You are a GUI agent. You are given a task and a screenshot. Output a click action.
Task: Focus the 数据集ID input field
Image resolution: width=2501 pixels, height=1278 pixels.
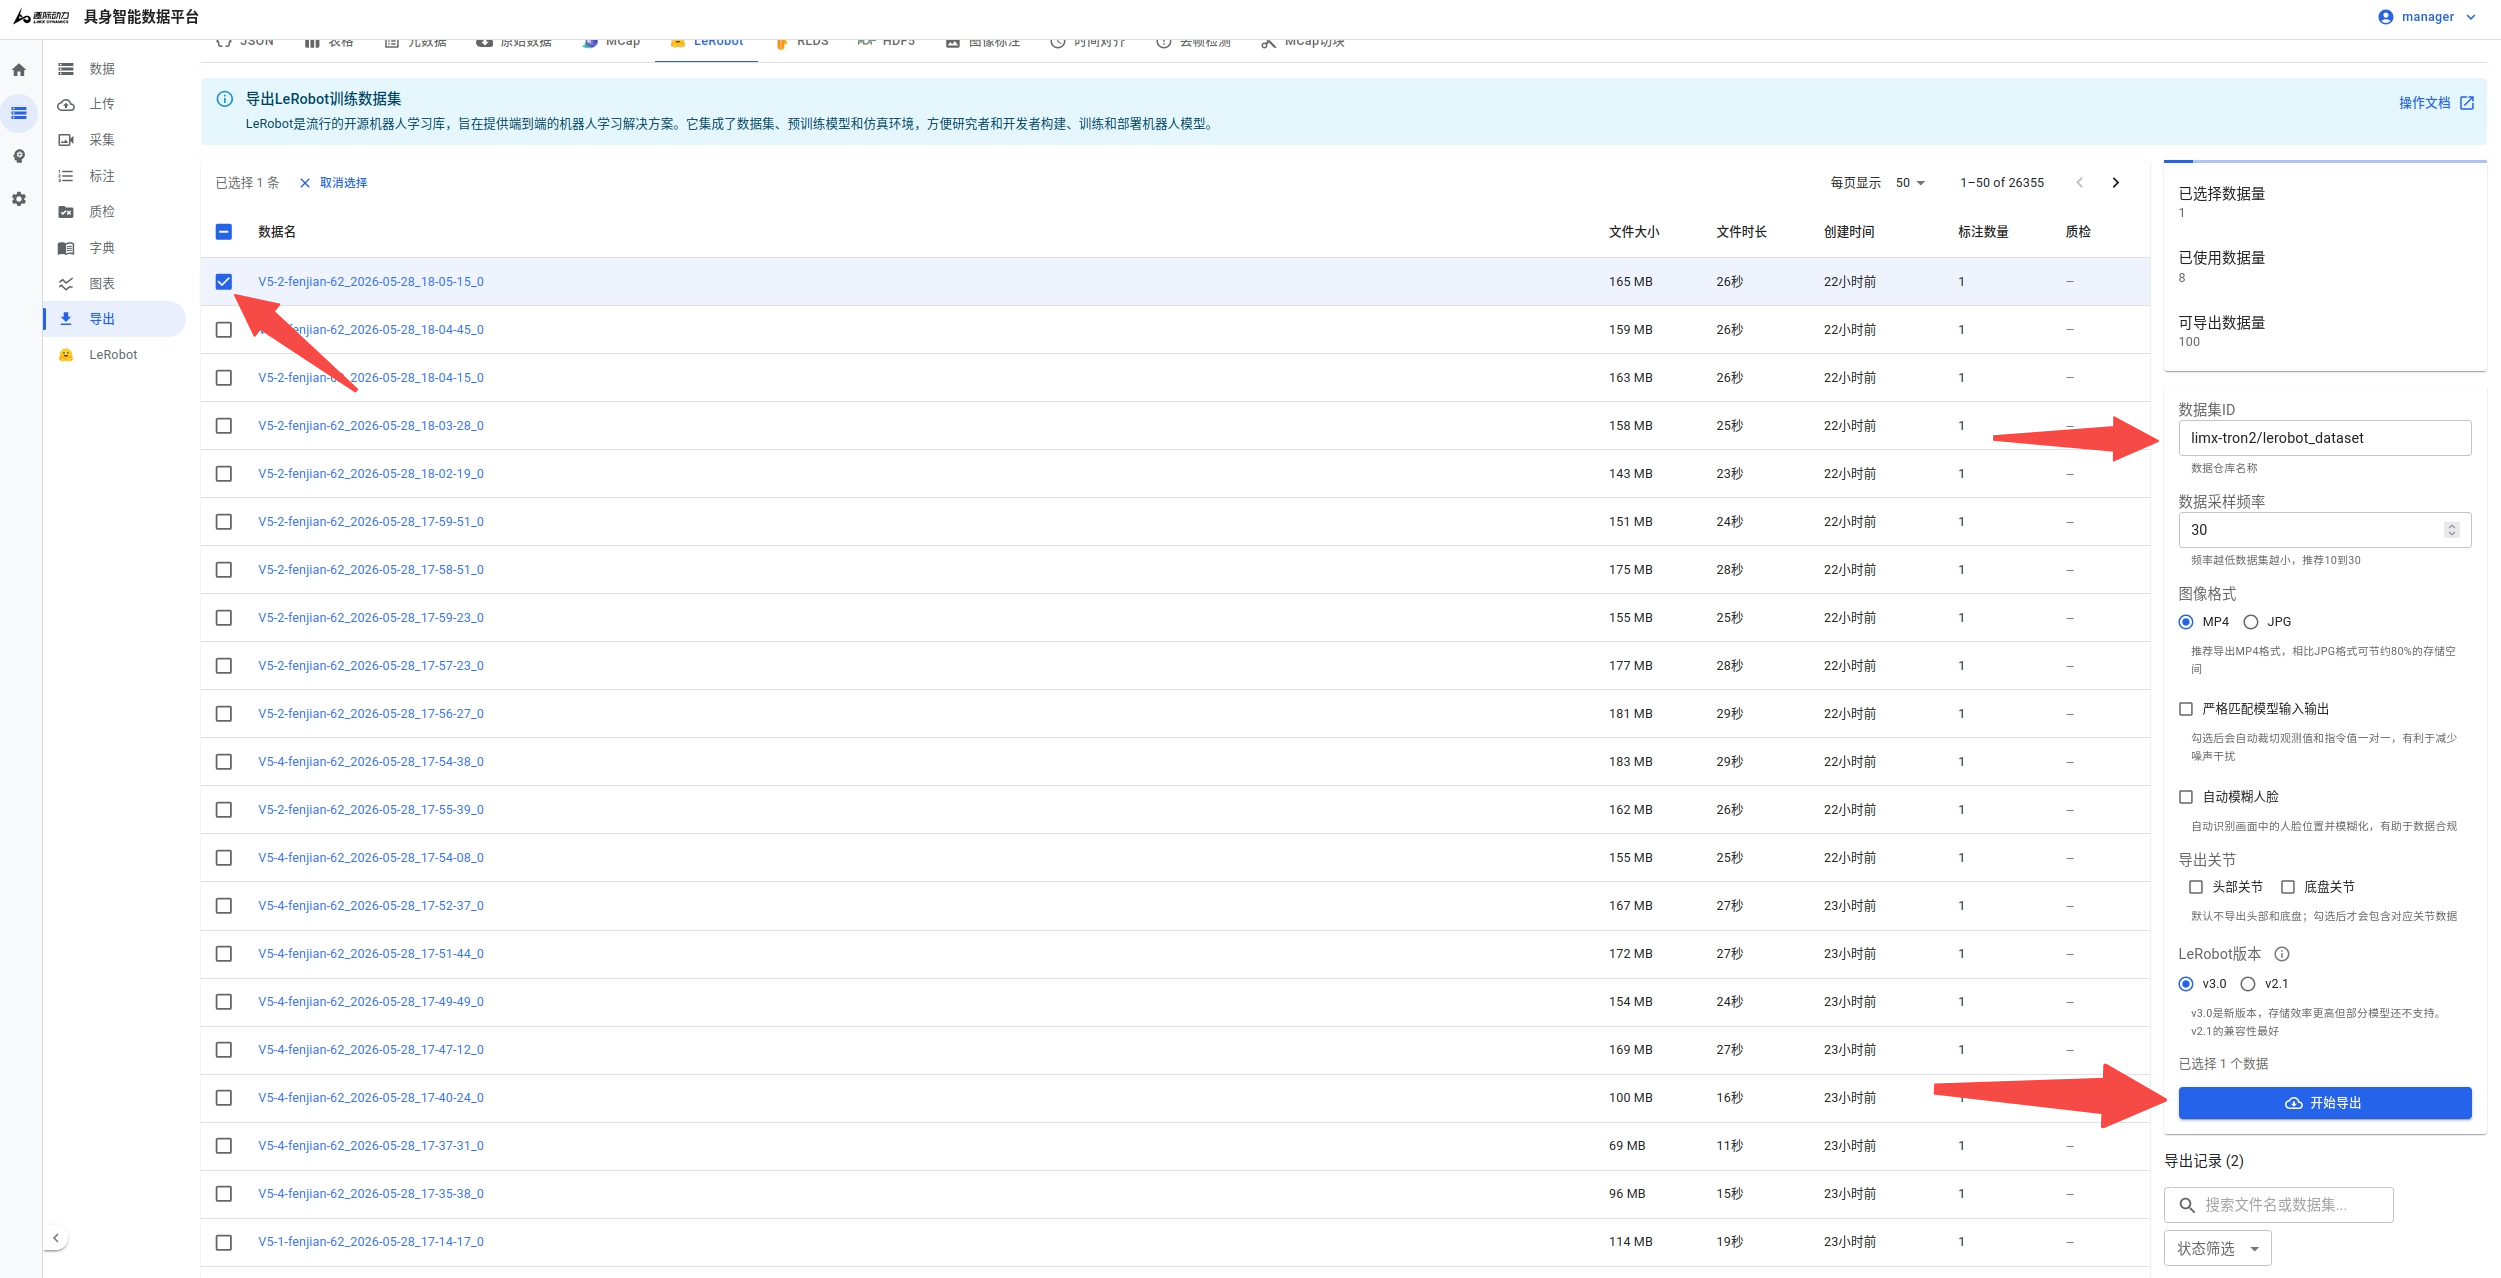[x=2325, y=438]
